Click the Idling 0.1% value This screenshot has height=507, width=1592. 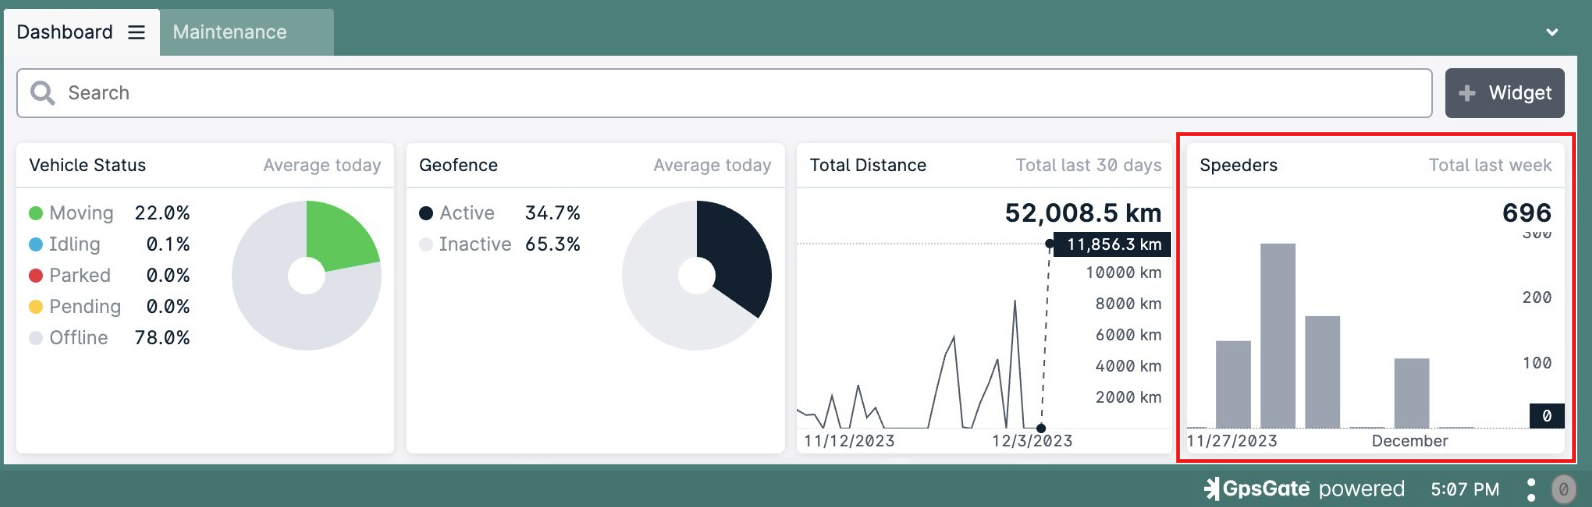pos(168,244)
